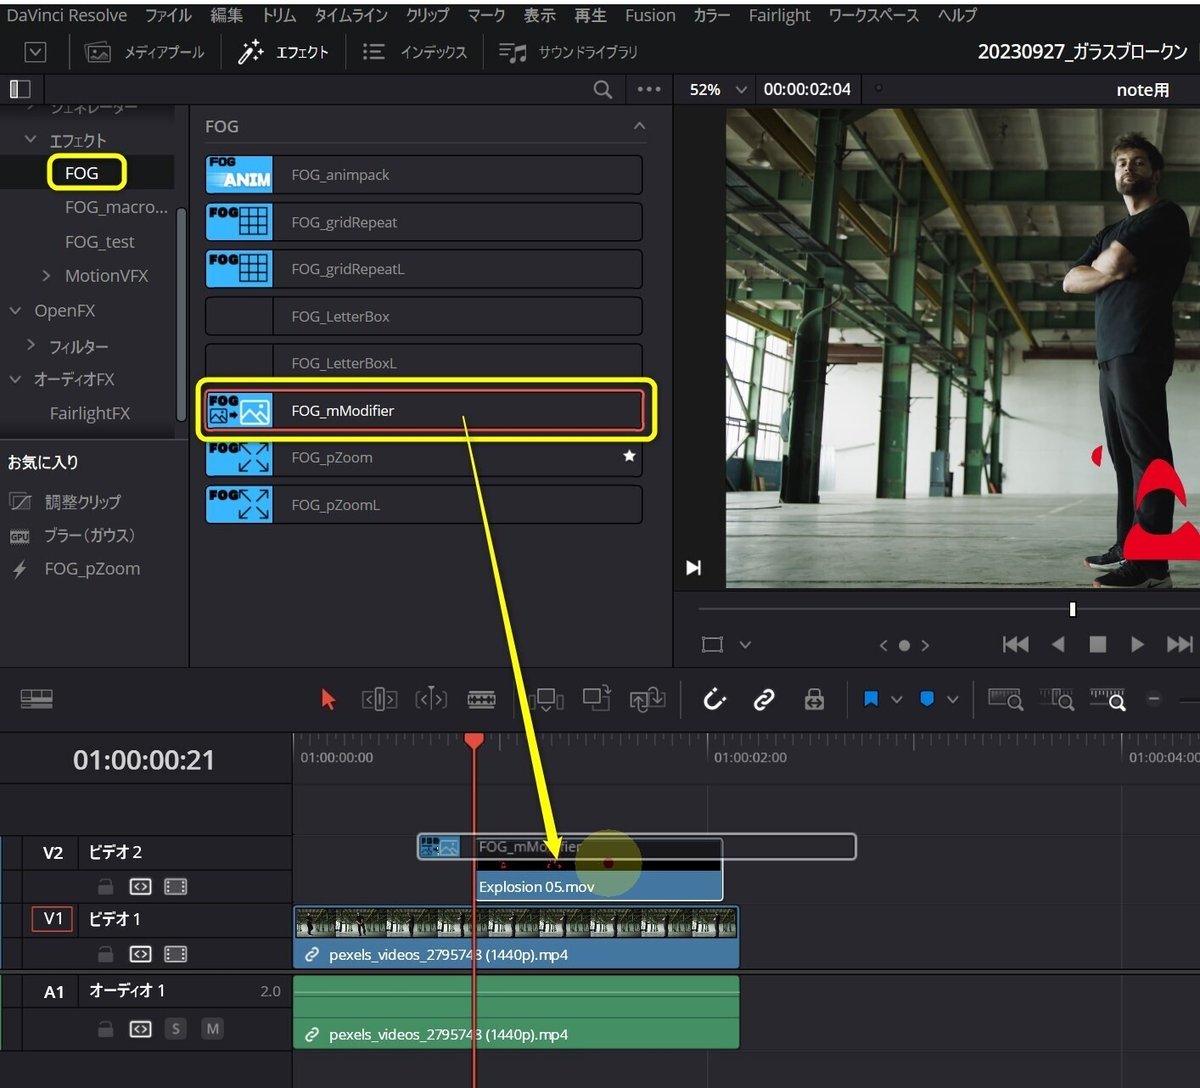This screenshot has height=1088, width=1200.
Task: Lock the ビデオ 2 track
Action: (105, 887)
